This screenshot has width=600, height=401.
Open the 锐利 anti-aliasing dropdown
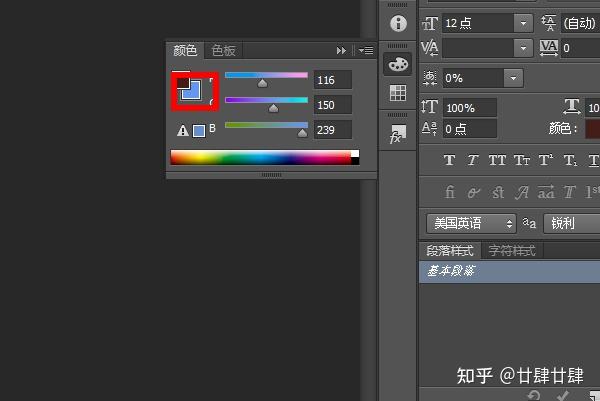[572, 223]
